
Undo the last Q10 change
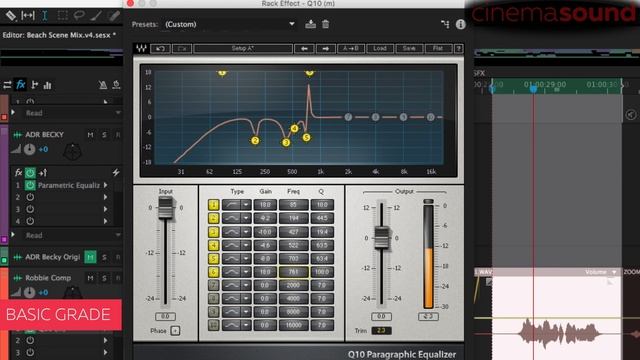click(160, 49)
